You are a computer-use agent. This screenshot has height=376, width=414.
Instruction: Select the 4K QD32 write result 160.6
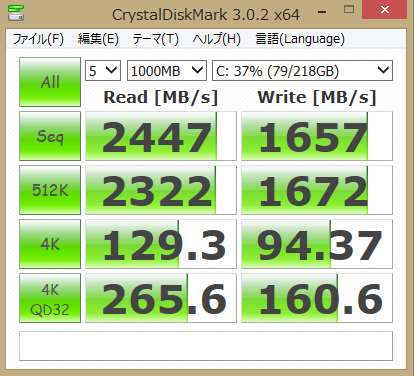317,298
